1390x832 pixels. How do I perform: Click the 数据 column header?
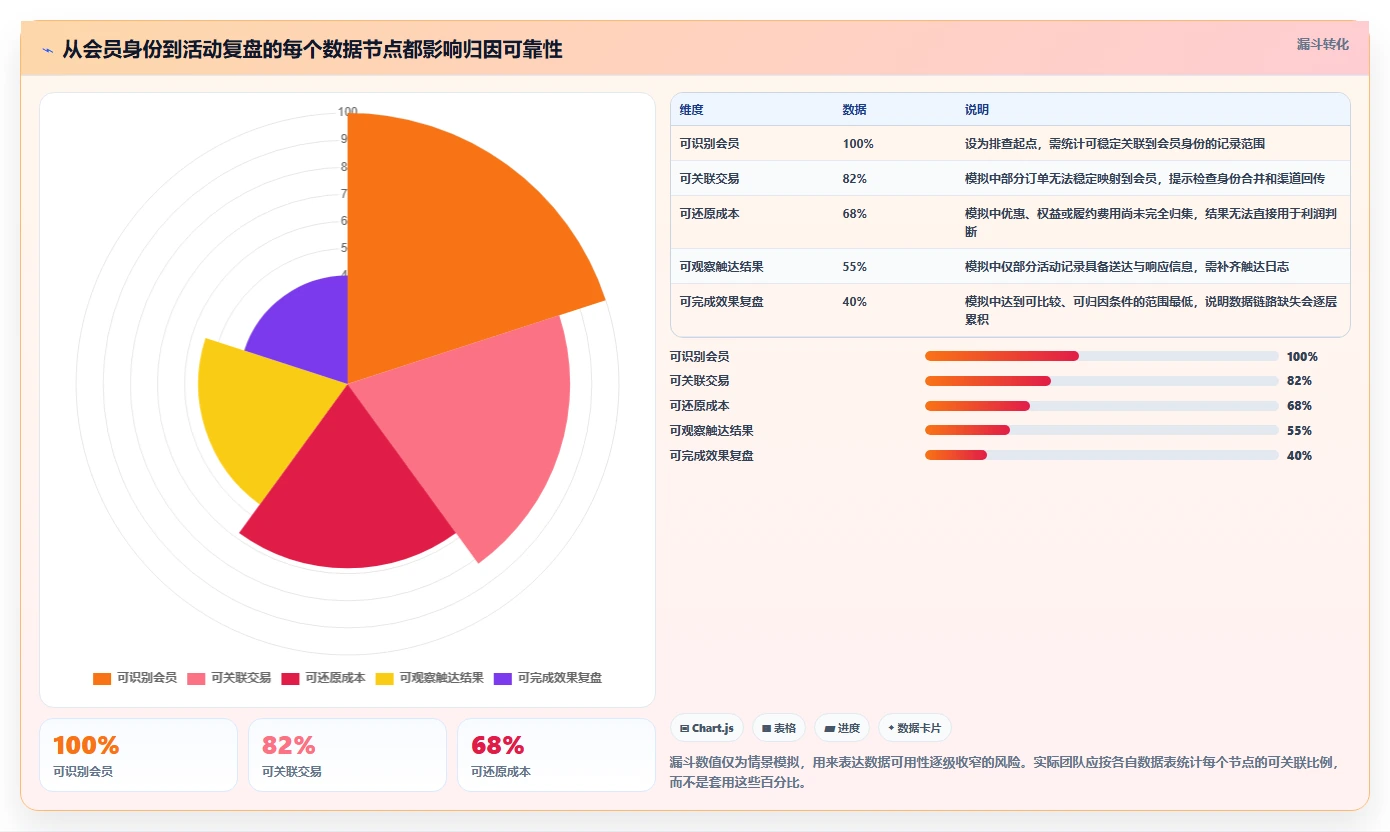(x=855, y=110)
